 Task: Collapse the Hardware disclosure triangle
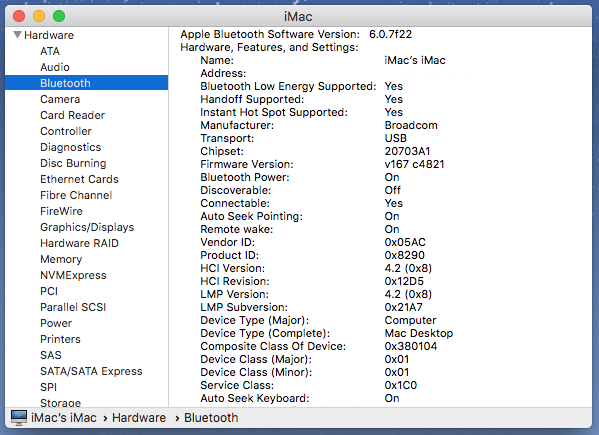(17, 35)
